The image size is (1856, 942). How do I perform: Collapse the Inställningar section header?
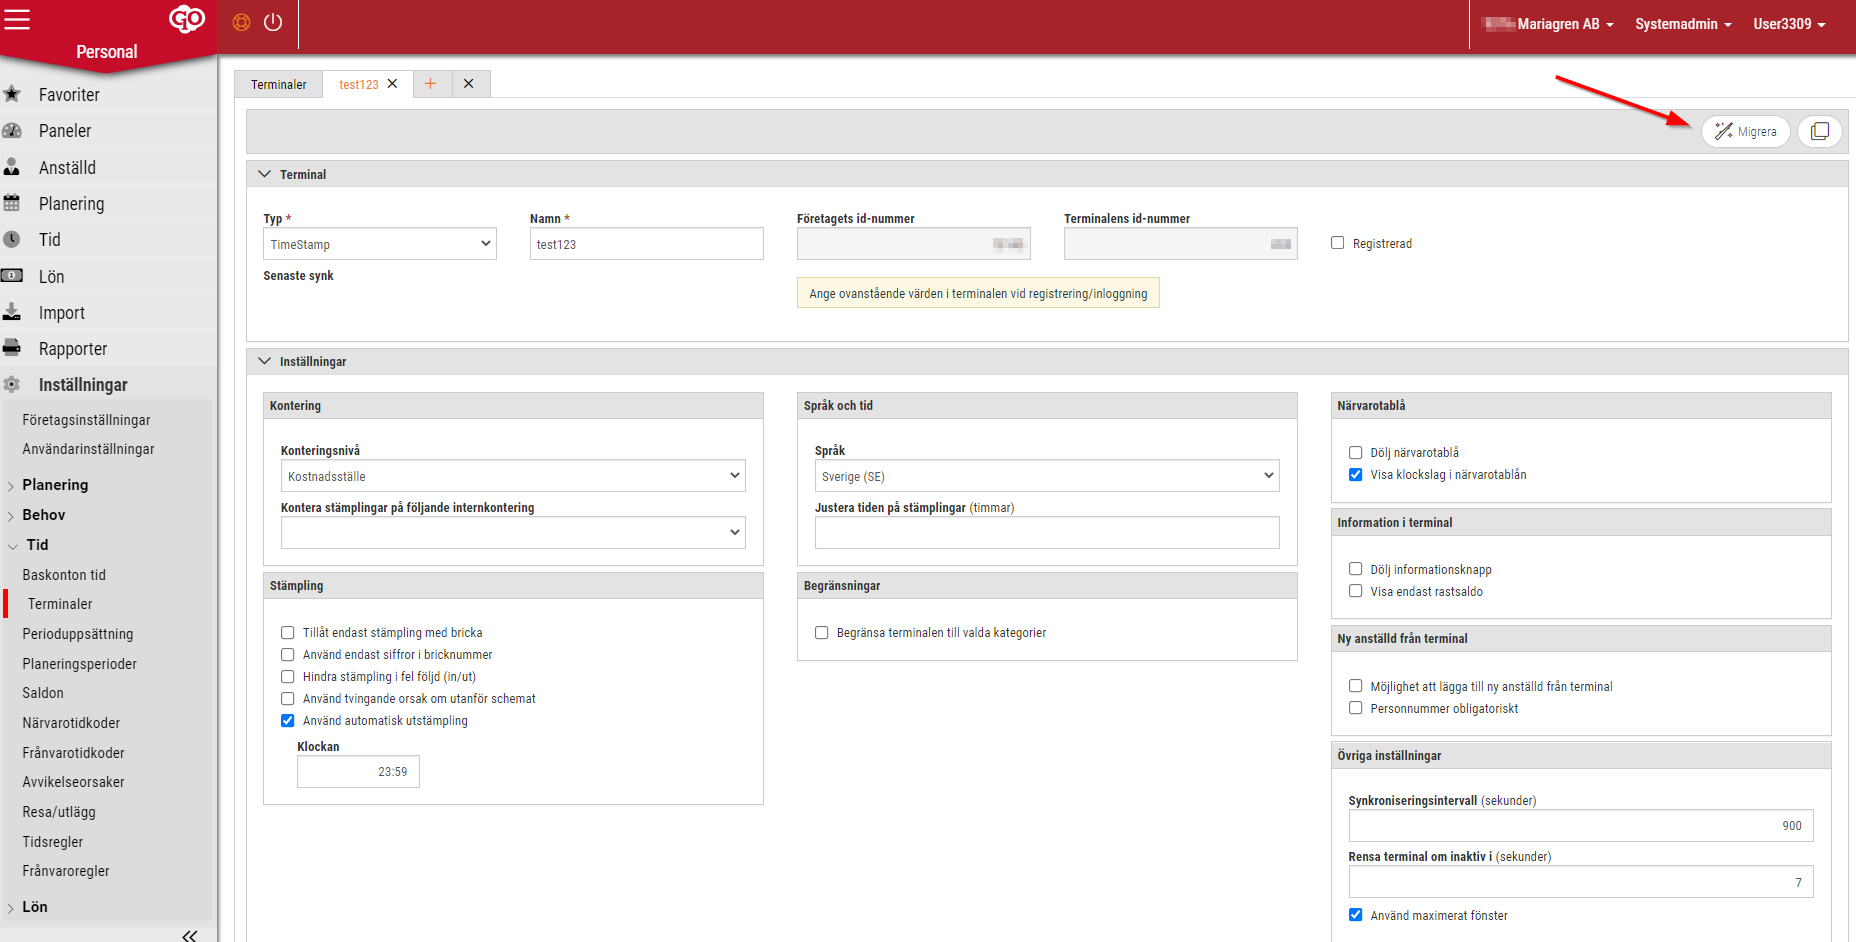[264, 361]
